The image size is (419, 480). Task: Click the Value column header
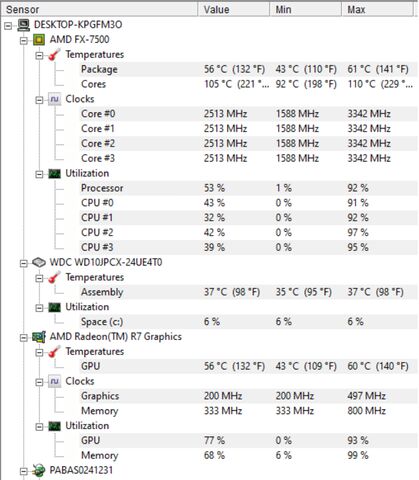[x=234, y=9]
